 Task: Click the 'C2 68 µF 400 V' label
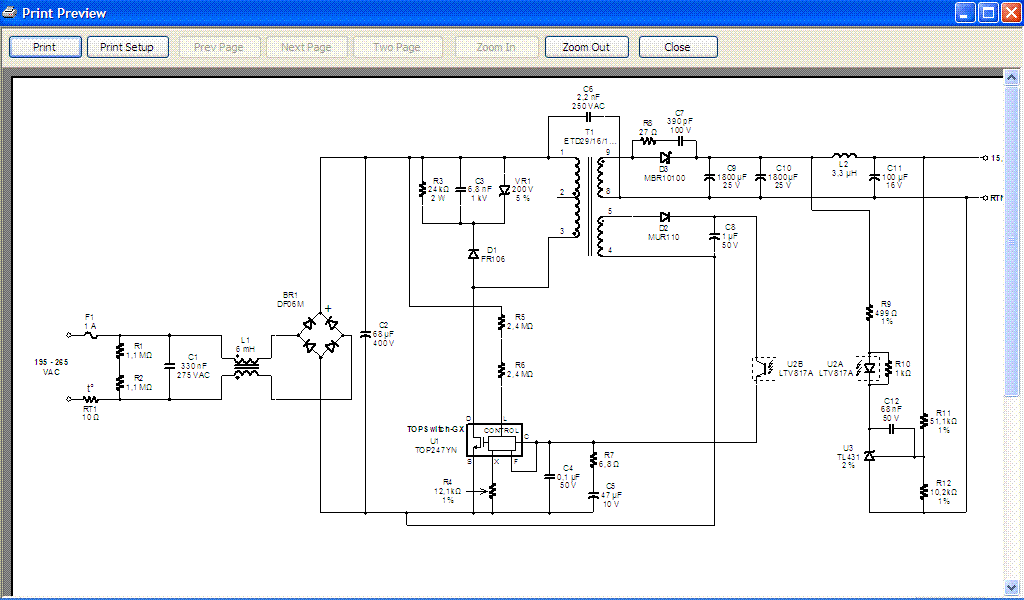[x=383, y=334]
